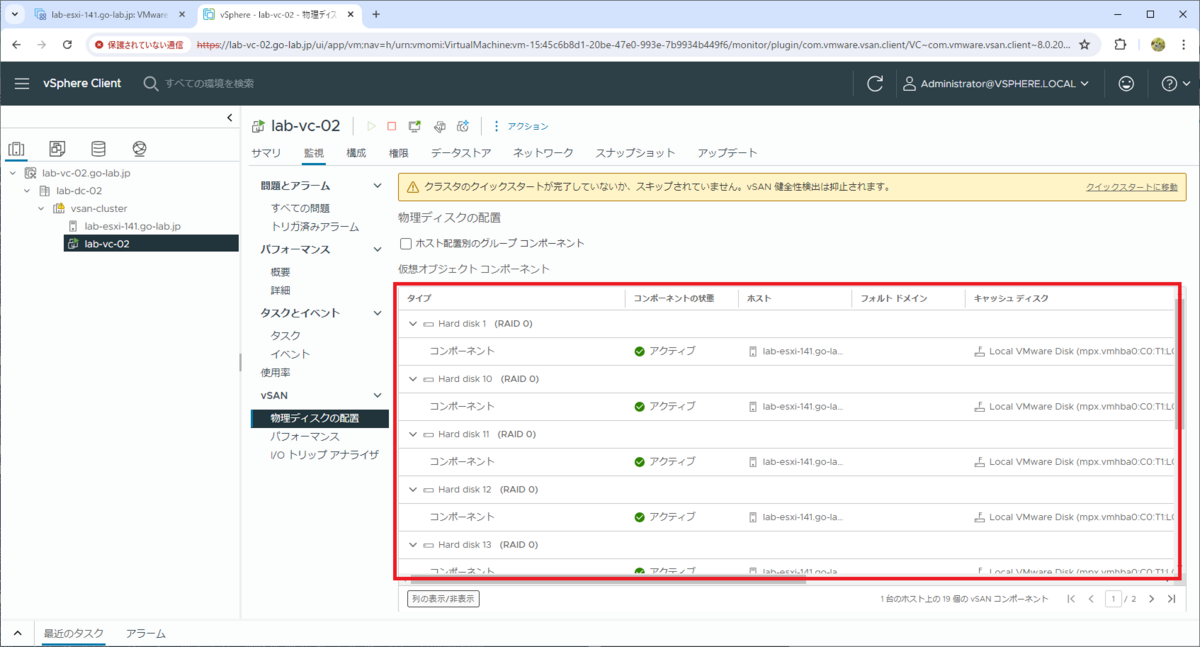Power on the lab-vc-02 VM
Image resolution: width=1200 pixels, height=647 pixels.
click(x=371, y=126)
